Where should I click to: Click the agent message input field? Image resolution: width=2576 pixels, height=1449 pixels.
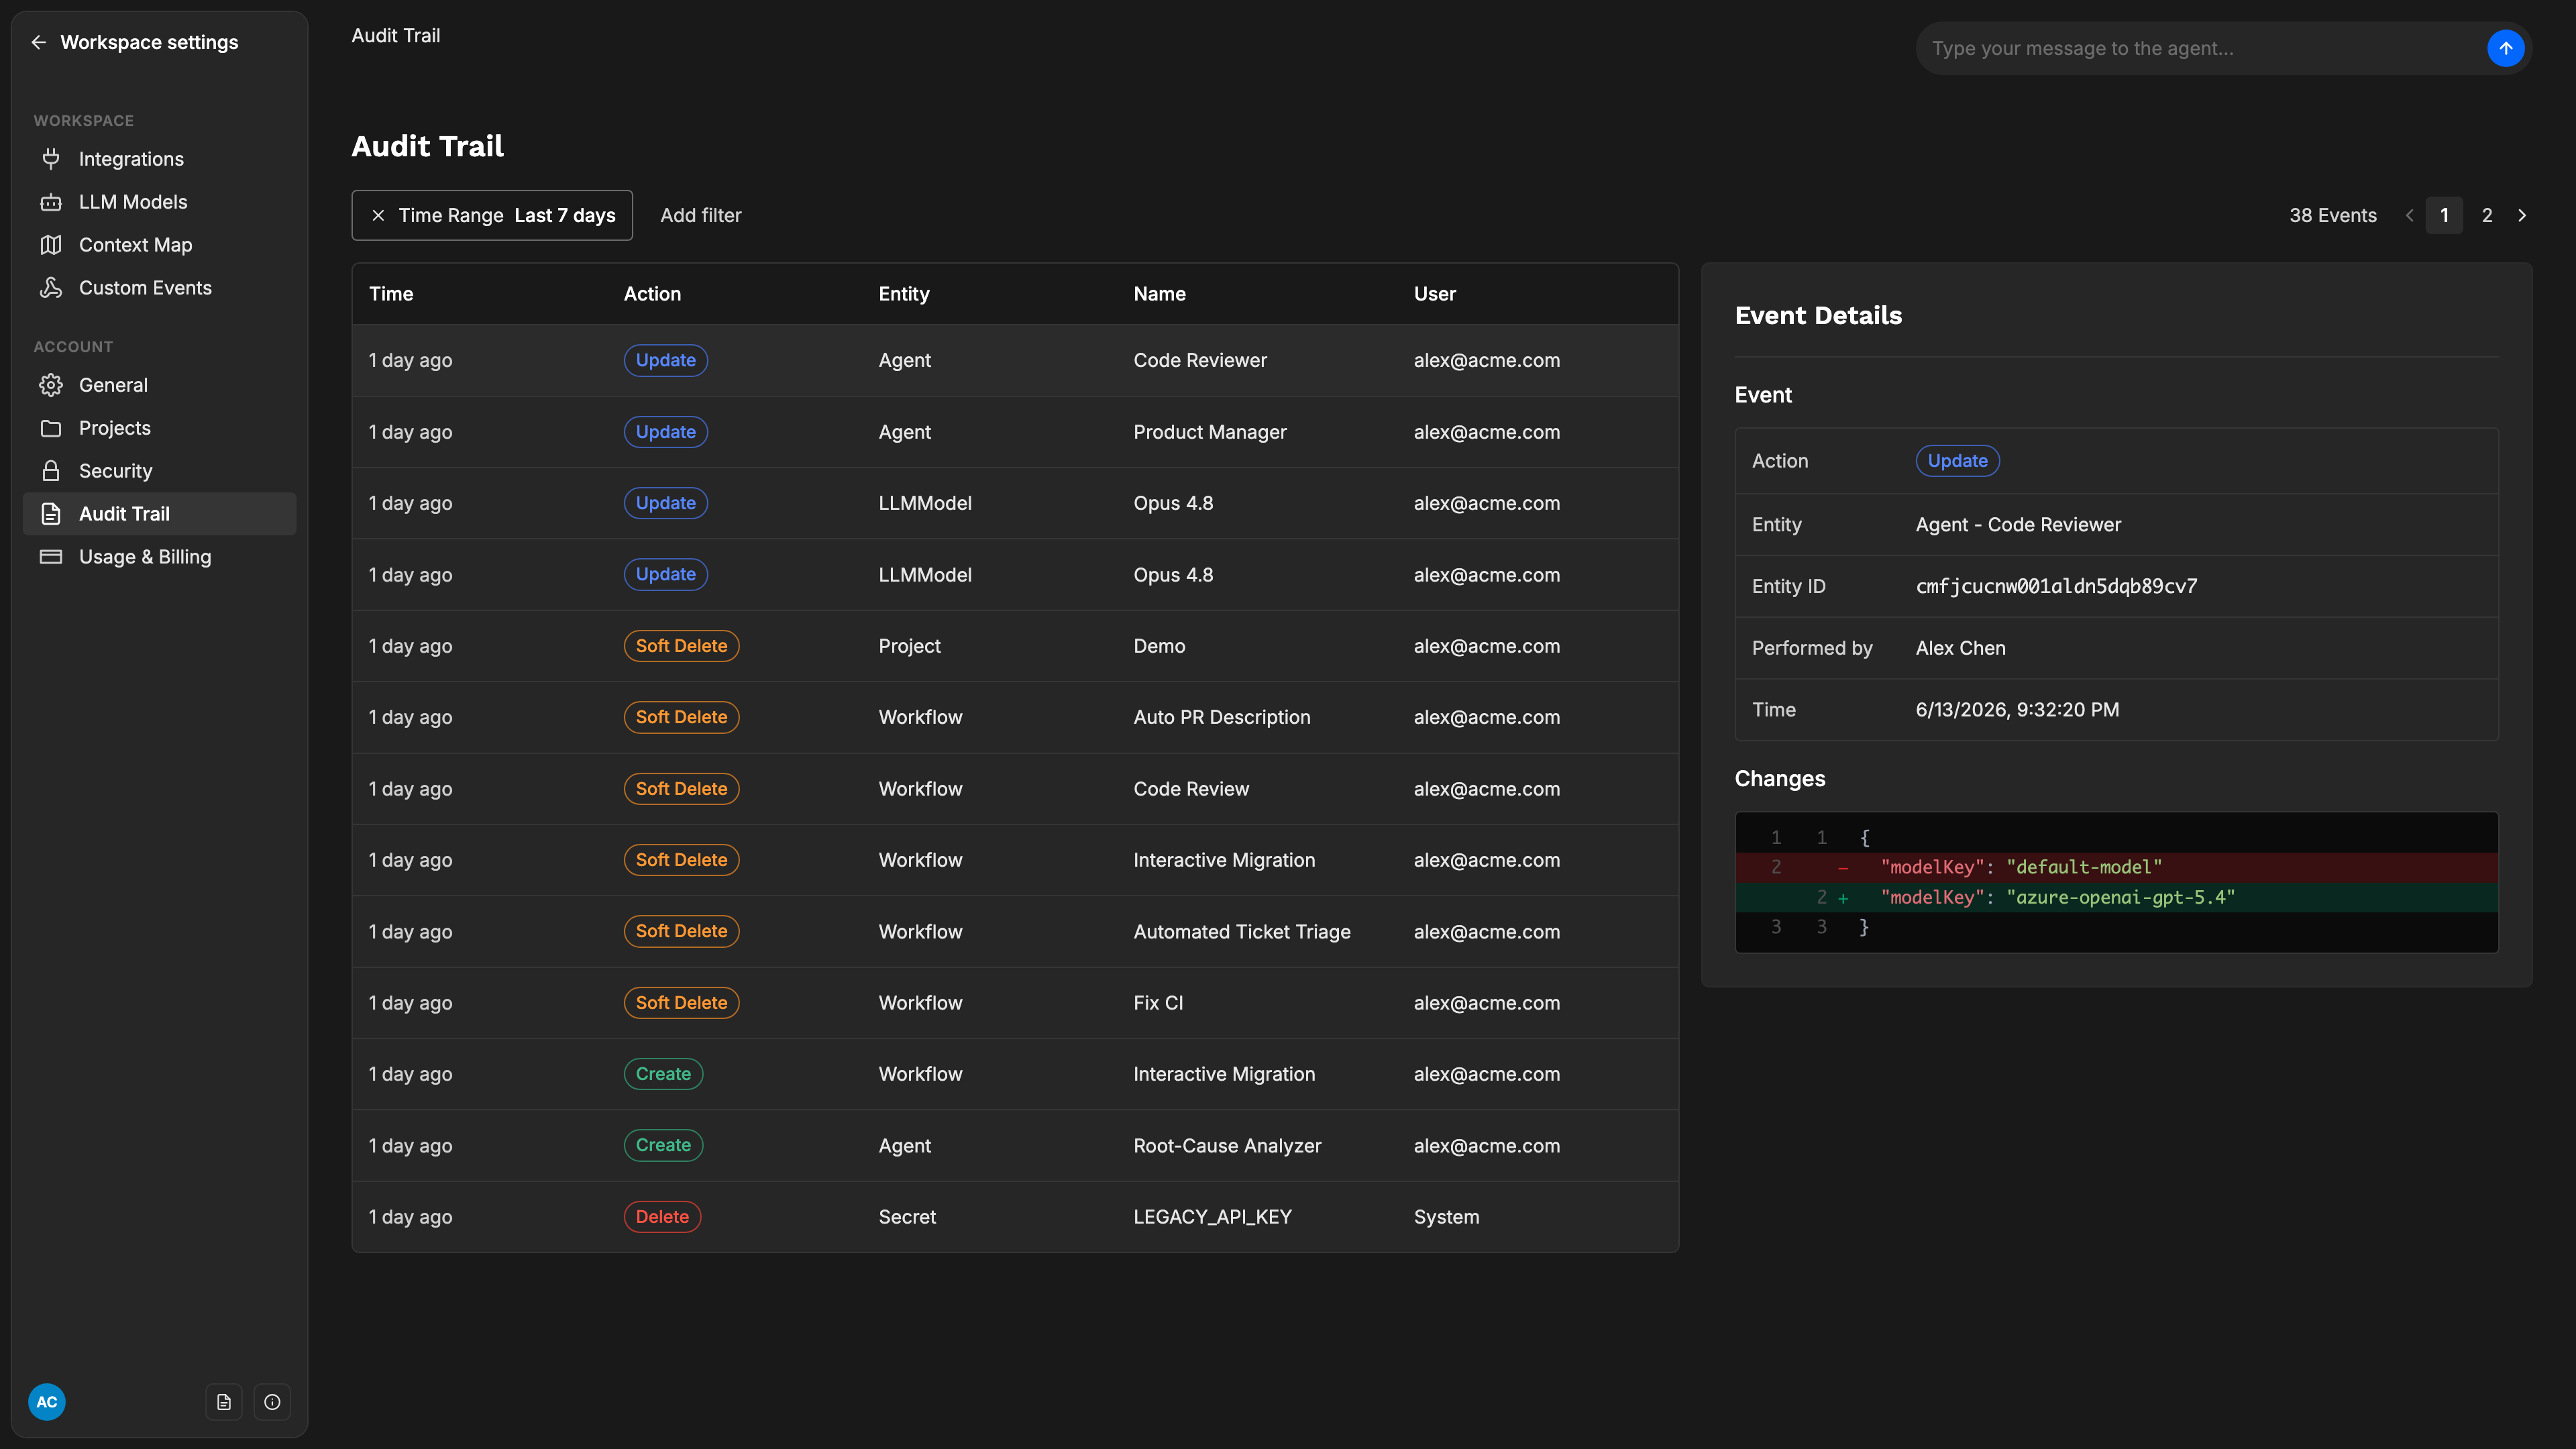pyautogui.click(x=2200, y=48)
